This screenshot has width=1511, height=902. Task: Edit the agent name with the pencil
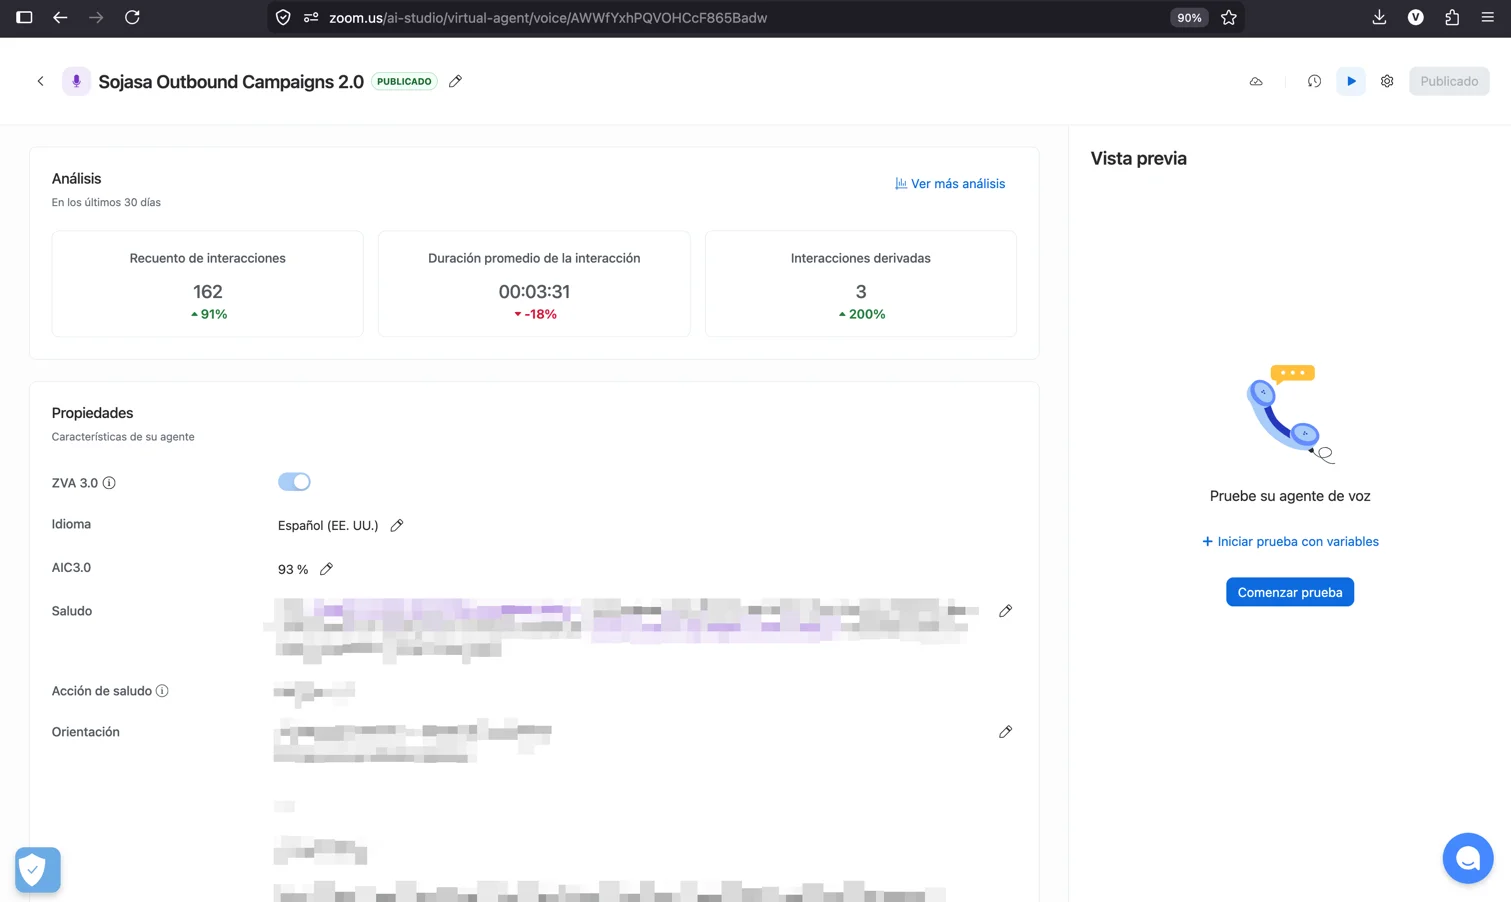455,81
